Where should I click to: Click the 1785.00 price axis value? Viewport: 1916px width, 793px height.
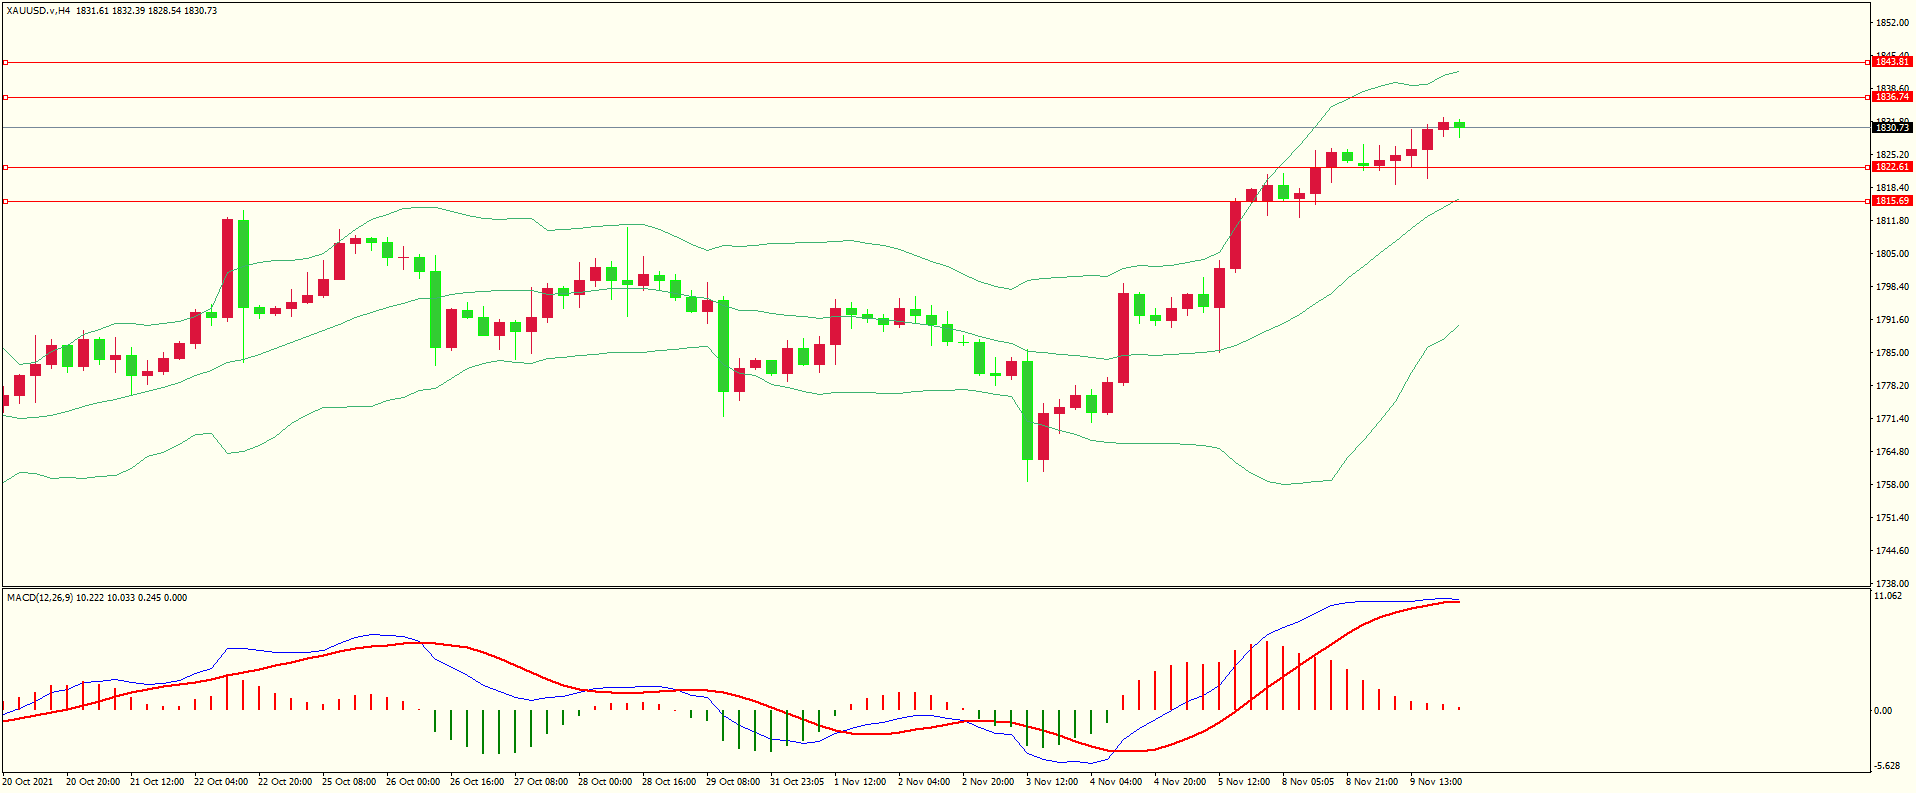click(x=1892, y=353)
